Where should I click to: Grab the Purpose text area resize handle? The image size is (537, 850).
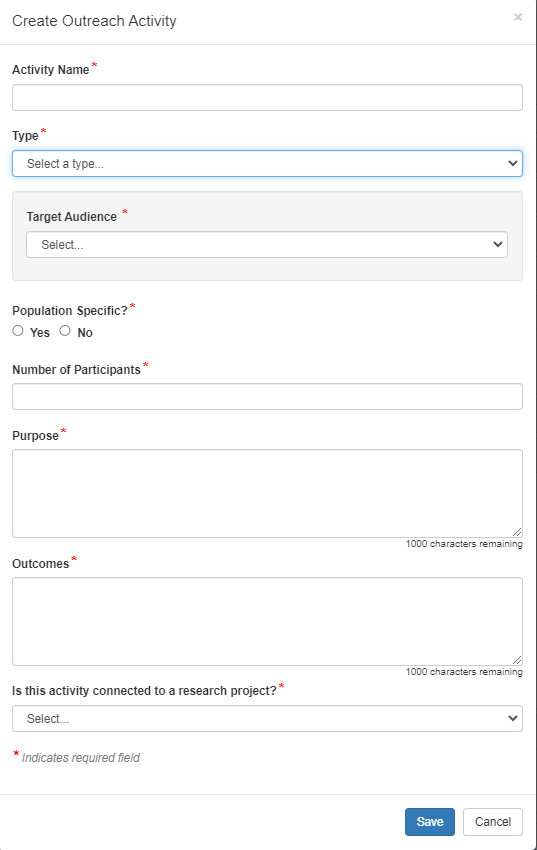(x=517, y=532)
